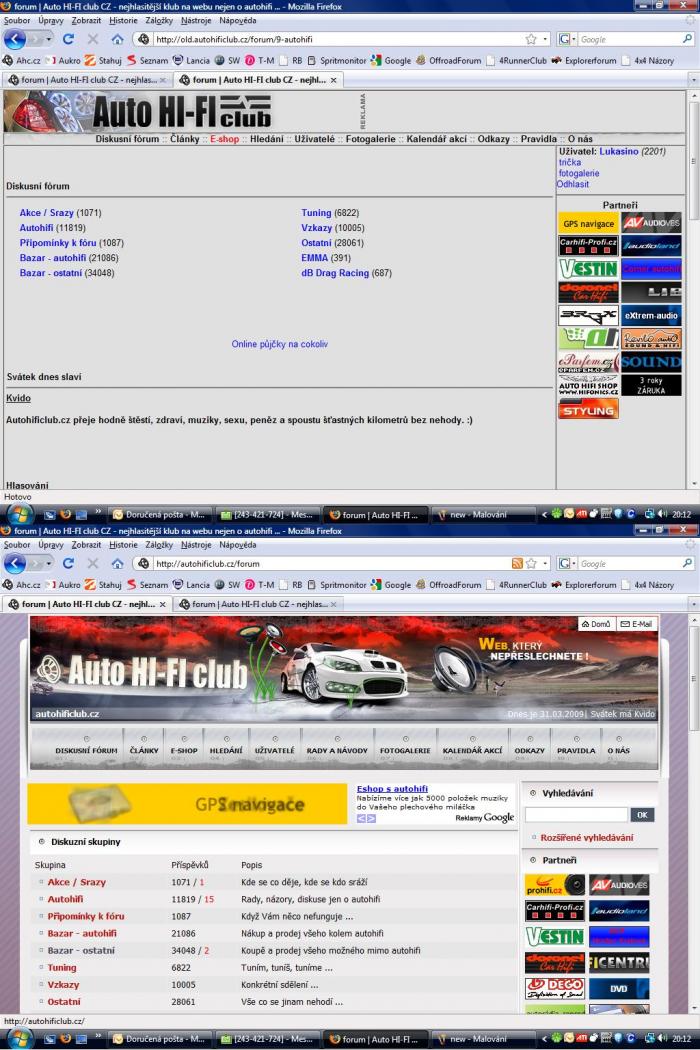Image resolution: width=700 pixels, height=1050 pixels.
Task: Open DEGO partner banner on new site
Action: click(555, 988)
